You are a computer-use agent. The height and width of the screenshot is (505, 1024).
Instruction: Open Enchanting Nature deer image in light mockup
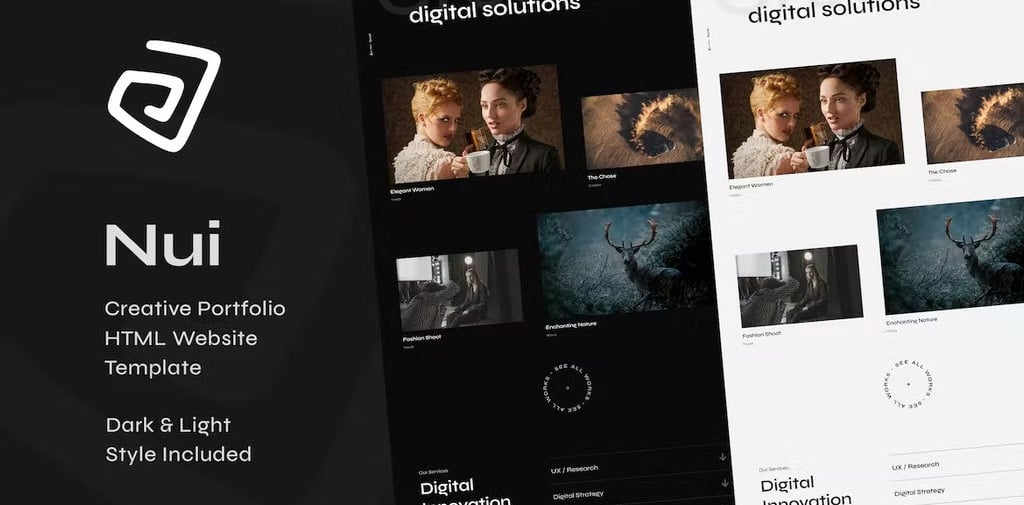(951, 255)
